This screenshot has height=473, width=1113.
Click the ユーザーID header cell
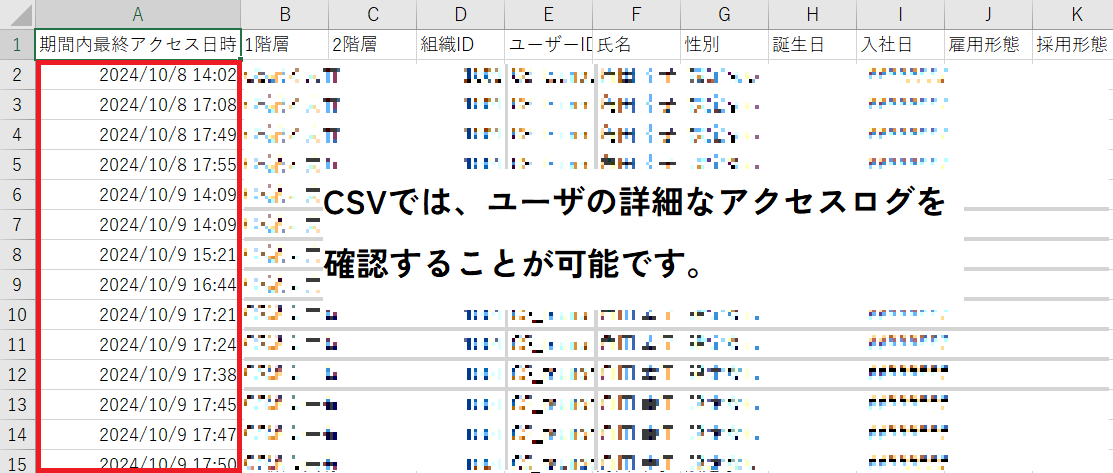pos(549,45)
